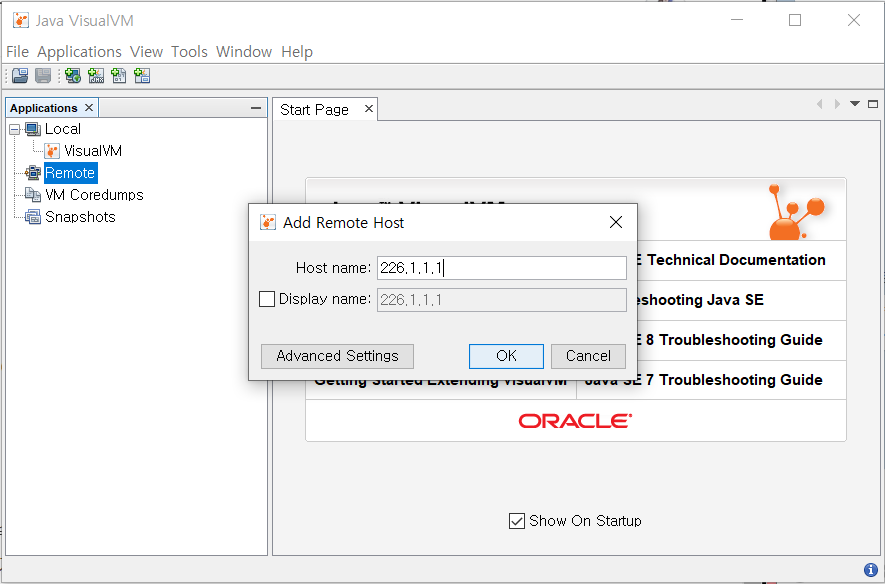Click the Add Application Snapshot toolbar icon
The width and height of the screenshot is (885, 584).
[142, 76]
